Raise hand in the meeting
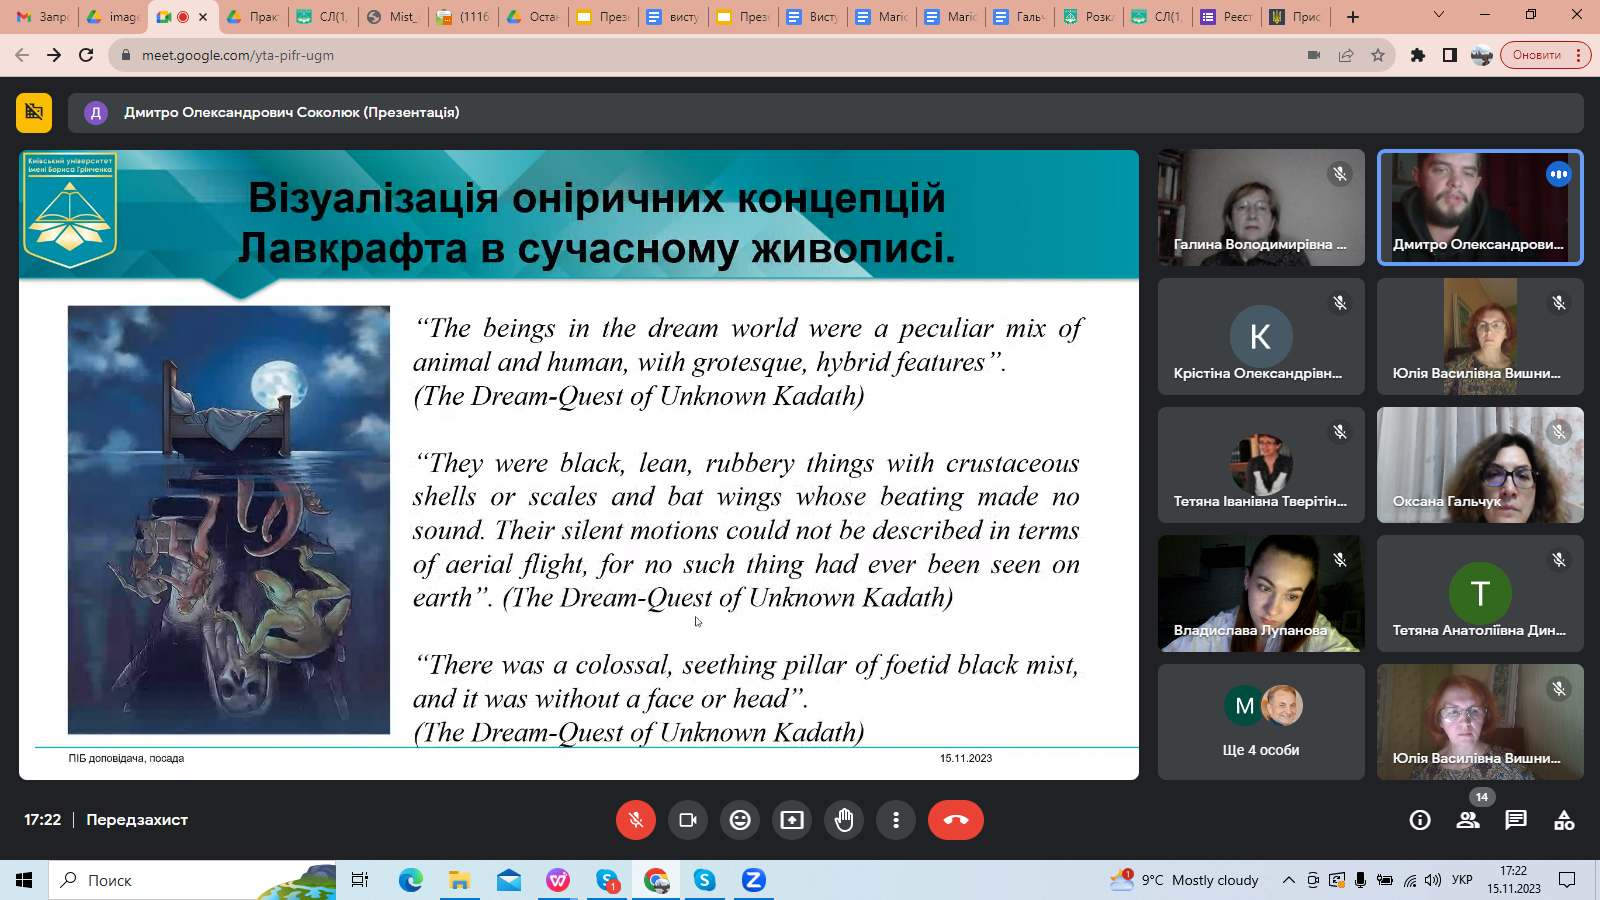Screen dimensions: 1600x900 click(844, 820)
